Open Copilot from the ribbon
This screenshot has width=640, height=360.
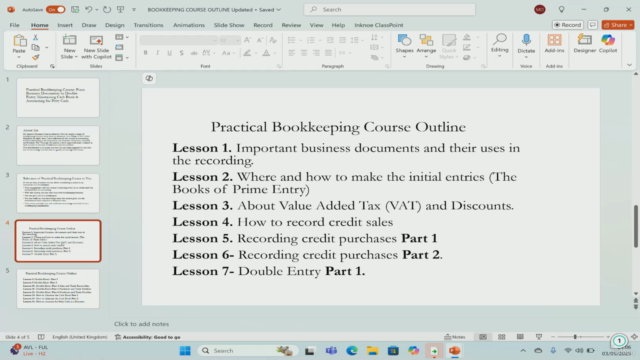coord(608,44)
